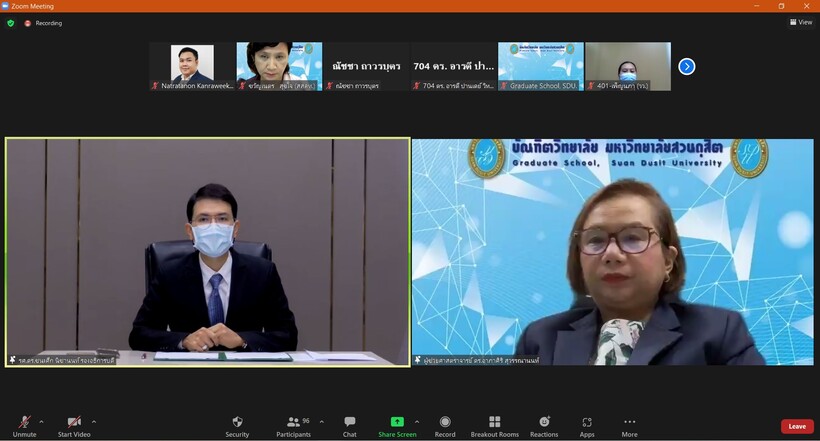This screenshot has width=820, height=441.
Task: Open Breakout Rooms
Action: tap(494, 426)
